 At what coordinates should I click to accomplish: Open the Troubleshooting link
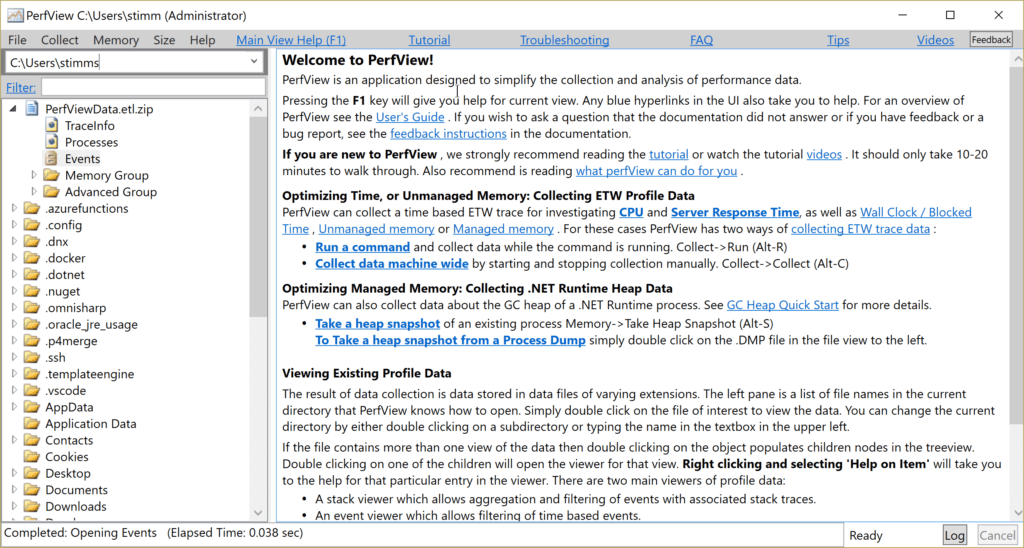click(x=564, y=40)
